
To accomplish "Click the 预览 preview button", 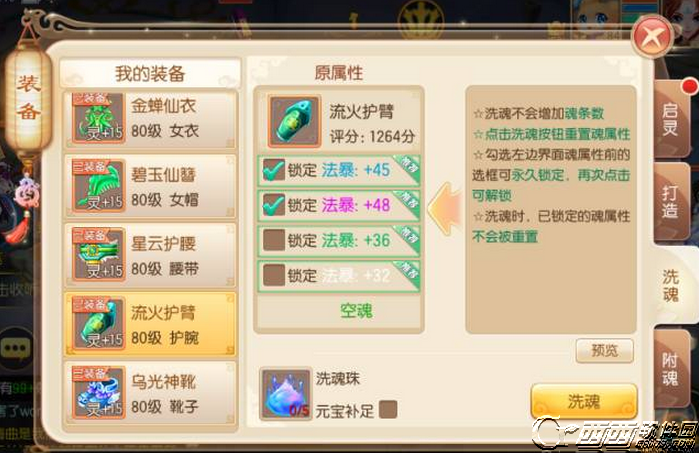I will [x=604, y=350].
